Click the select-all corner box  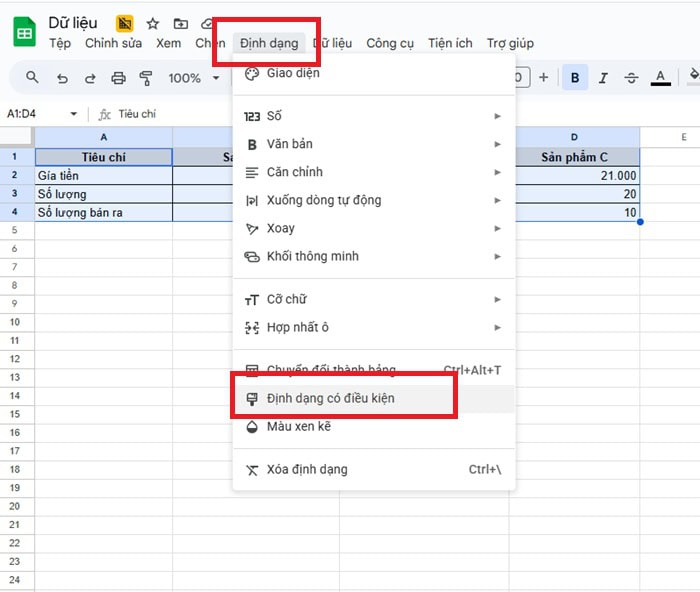(x=17, y=137)
